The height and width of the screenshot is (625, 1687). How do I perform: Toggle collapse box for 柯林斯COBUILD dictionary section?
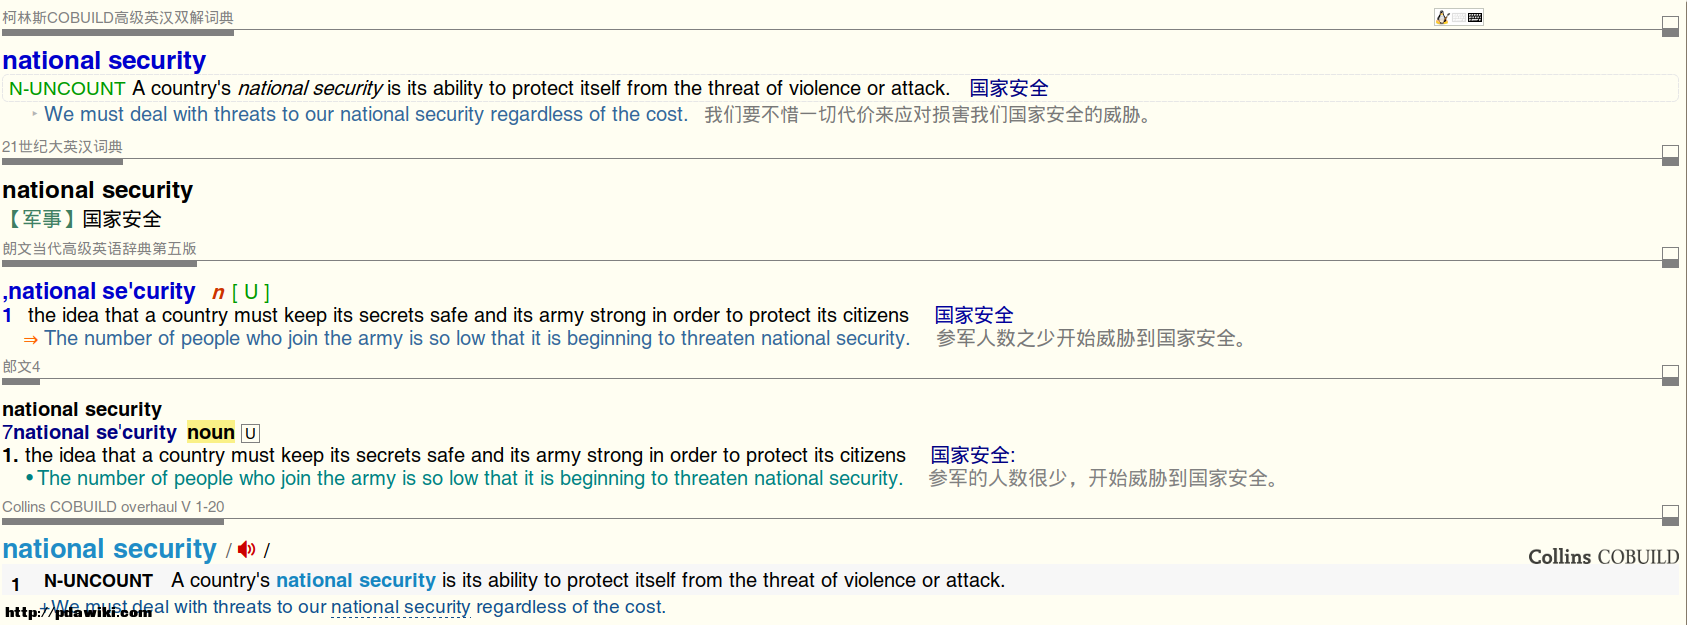[1670, 26]
